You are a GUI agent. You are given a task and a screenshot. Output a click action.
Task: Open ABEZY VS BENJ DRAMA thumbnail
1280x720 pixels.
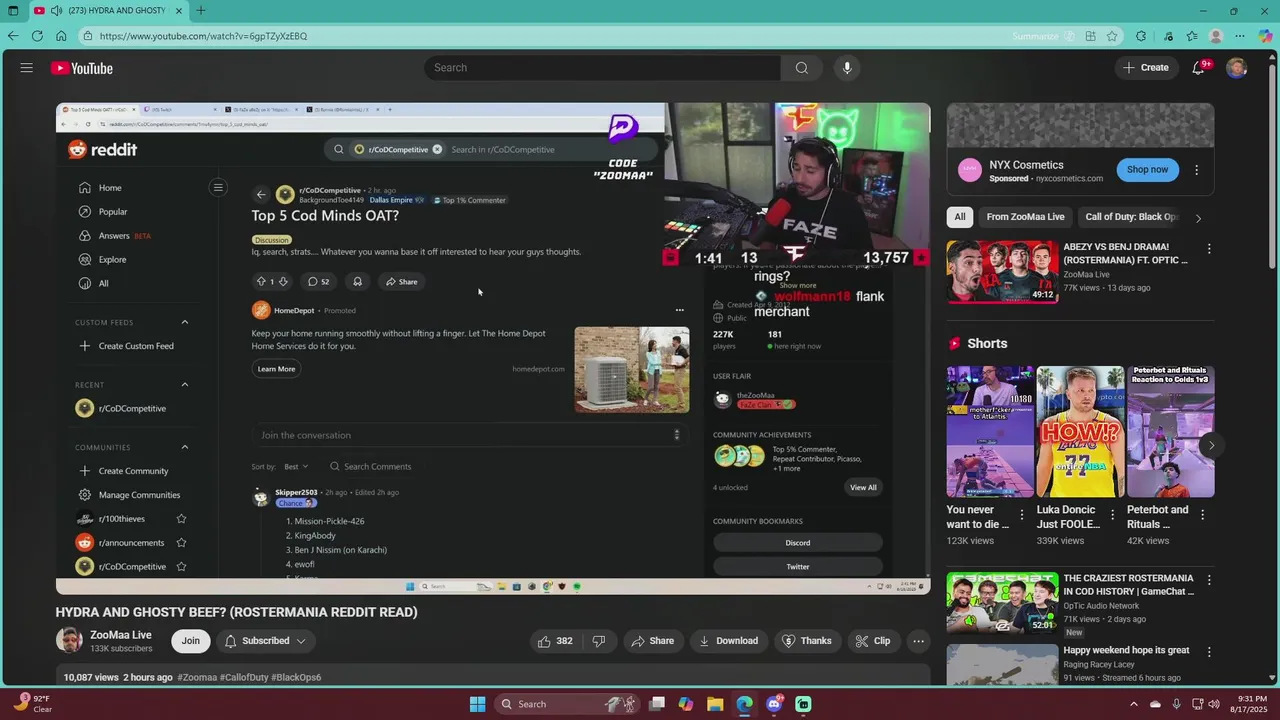1002,271
